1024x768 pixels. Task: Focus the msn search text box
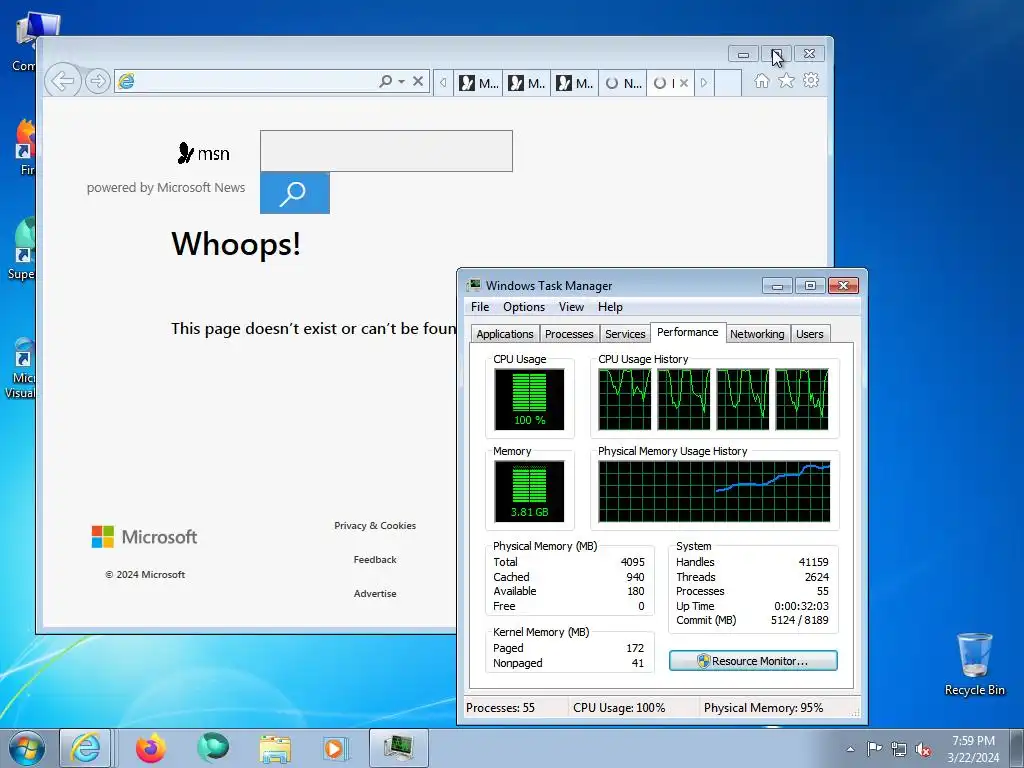pos(386,151)
